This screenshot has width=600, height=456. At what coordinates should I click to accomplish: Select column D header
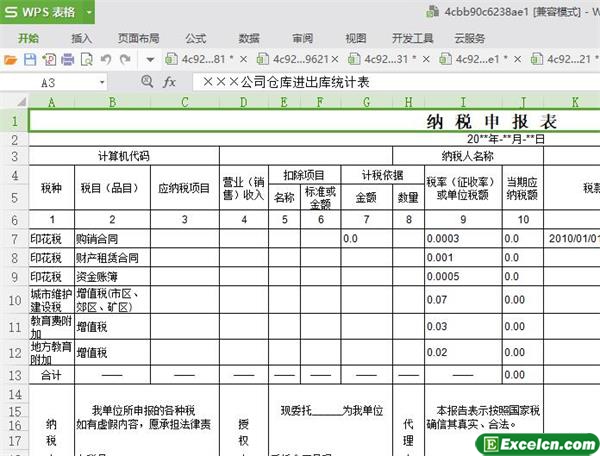(x=244, y=102)
